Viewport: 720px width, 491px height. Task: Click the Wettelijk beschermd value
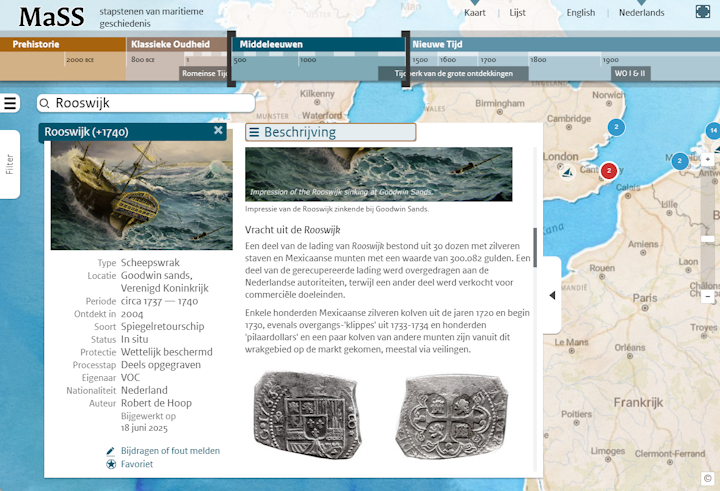[x=167, y=352]
